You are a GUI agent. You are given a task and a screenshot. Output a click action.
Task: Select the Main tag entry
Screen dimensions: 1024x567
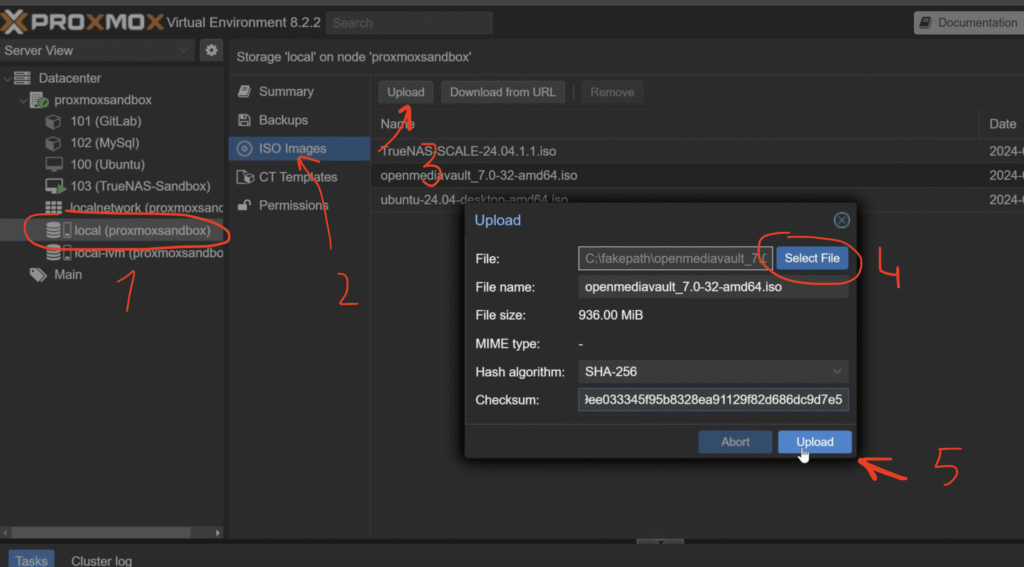[68, 275]
